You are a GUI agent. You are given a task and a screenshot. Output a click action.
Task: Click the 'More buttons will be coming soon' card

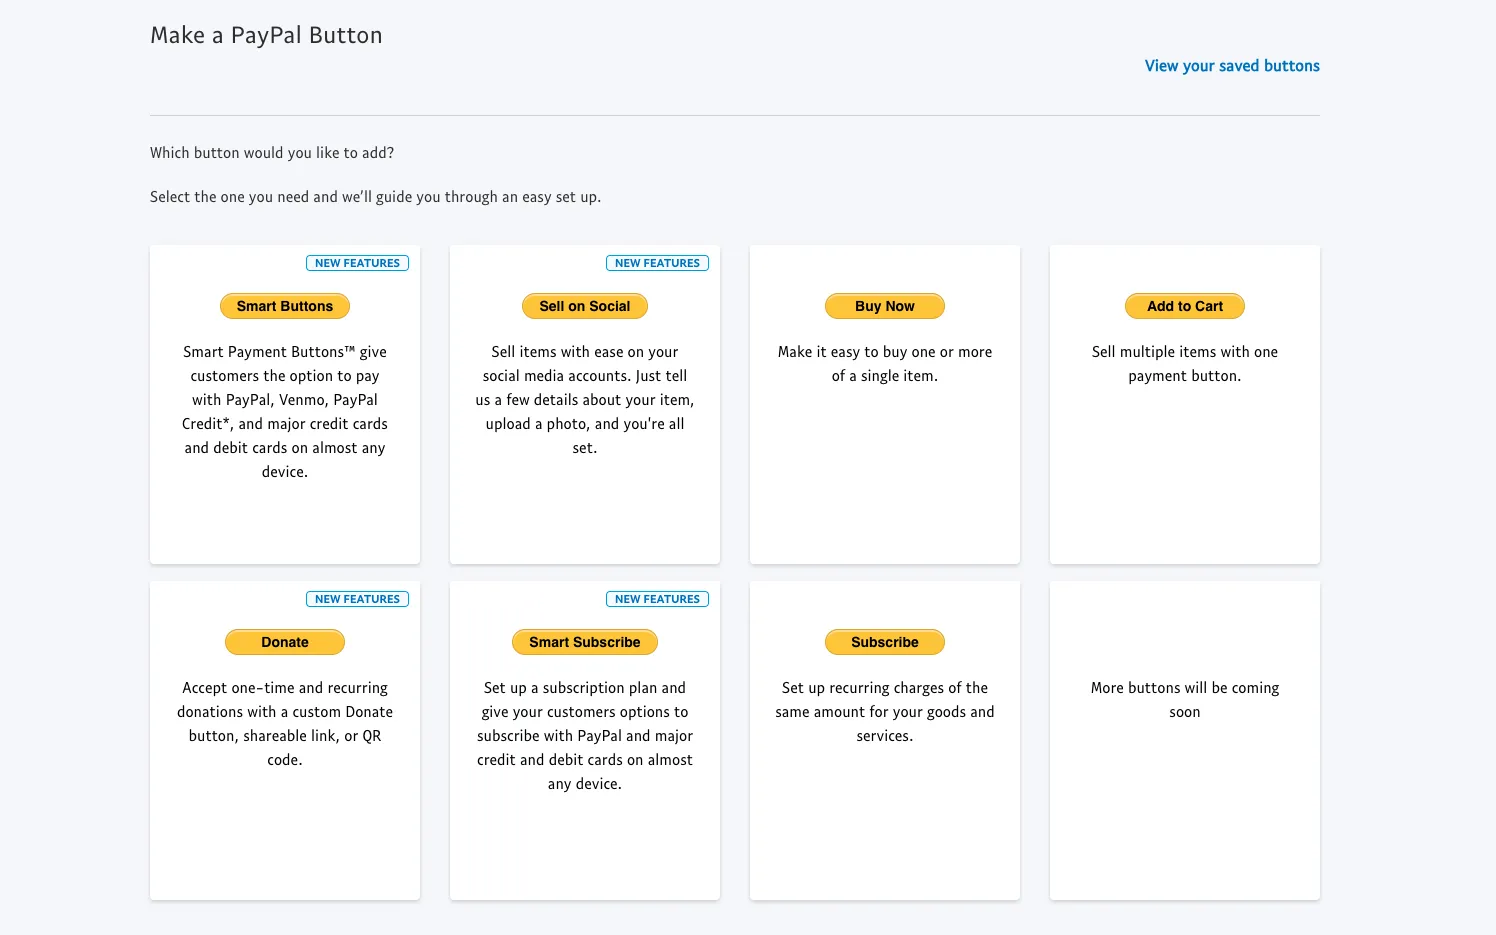coord(1185,700)
